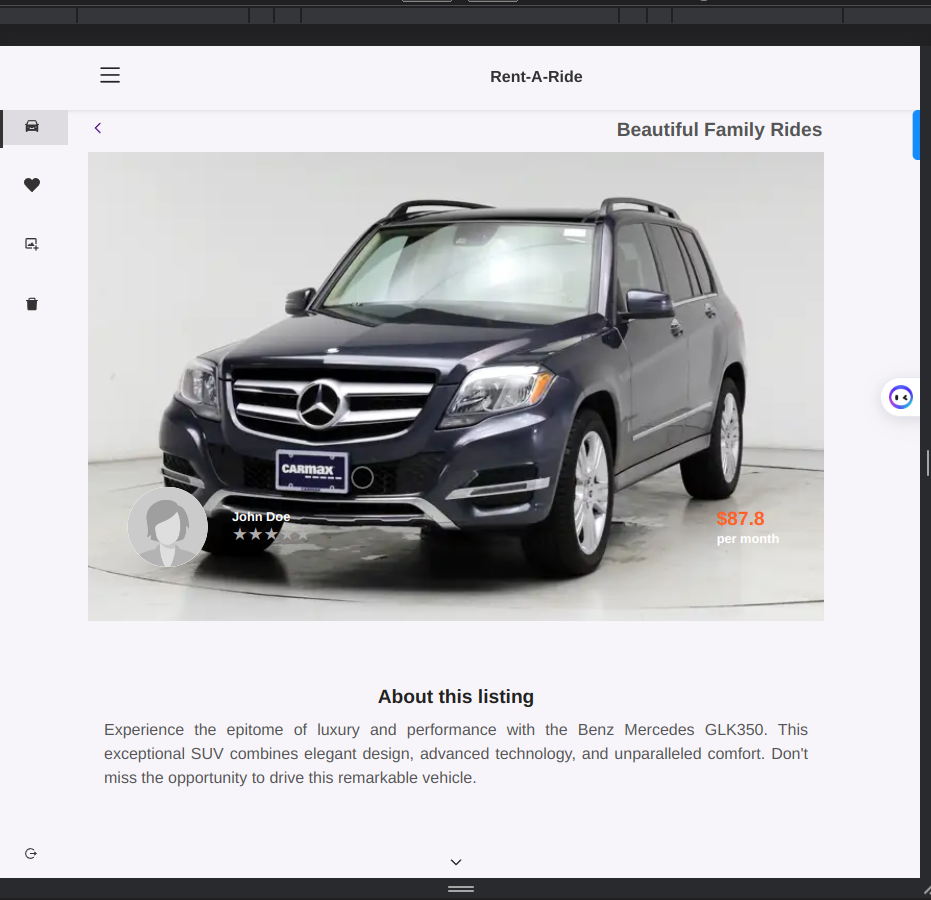Image resolution: width=931 pixels, height=900 pixels.
Task: Click the Beautiful Family Rides title
Action: click(x=719, y=129)
